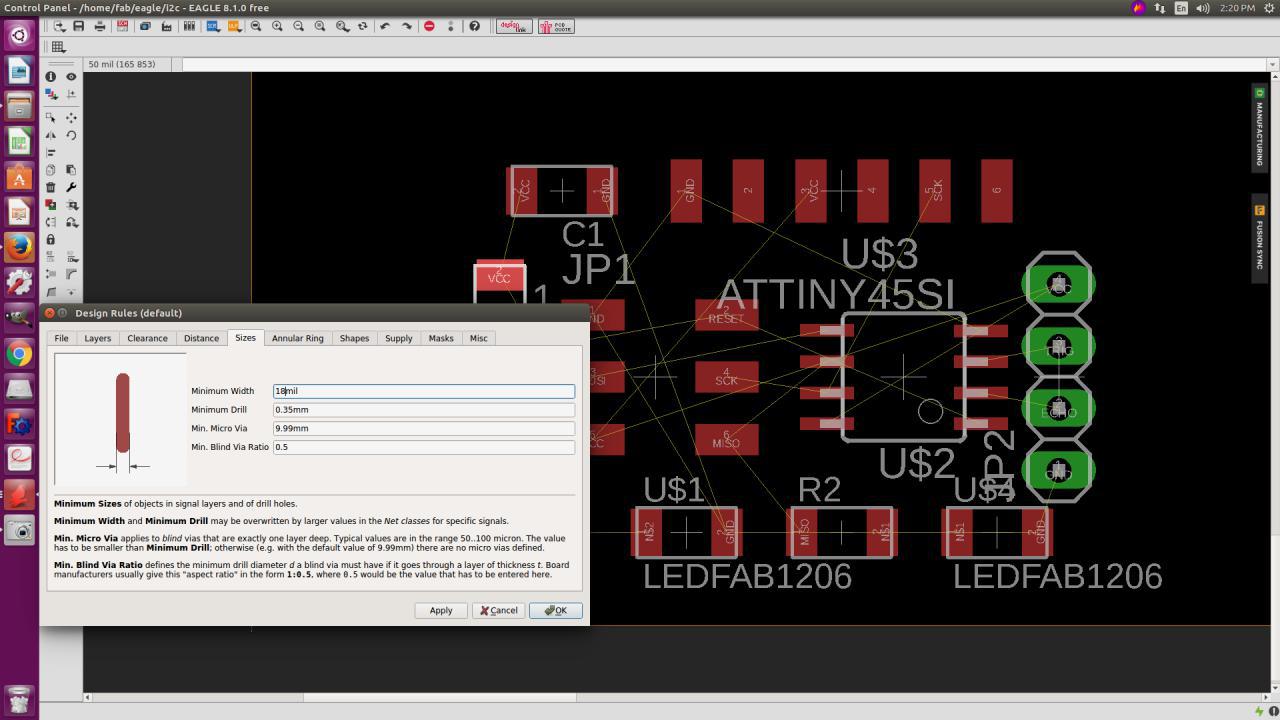Open the sound volume indicator

coord(1203,8)
